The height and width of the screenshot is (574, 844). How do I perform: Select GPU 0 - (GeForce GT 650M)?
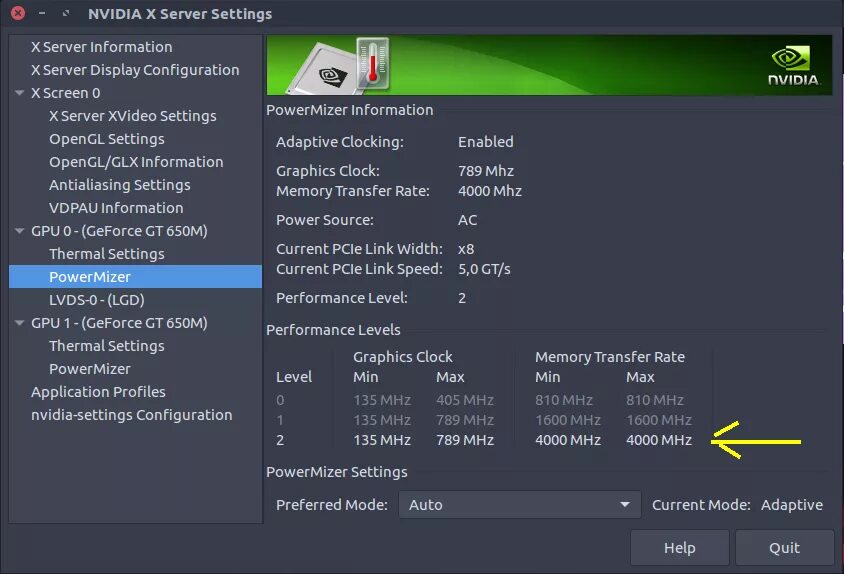[119, 231]
